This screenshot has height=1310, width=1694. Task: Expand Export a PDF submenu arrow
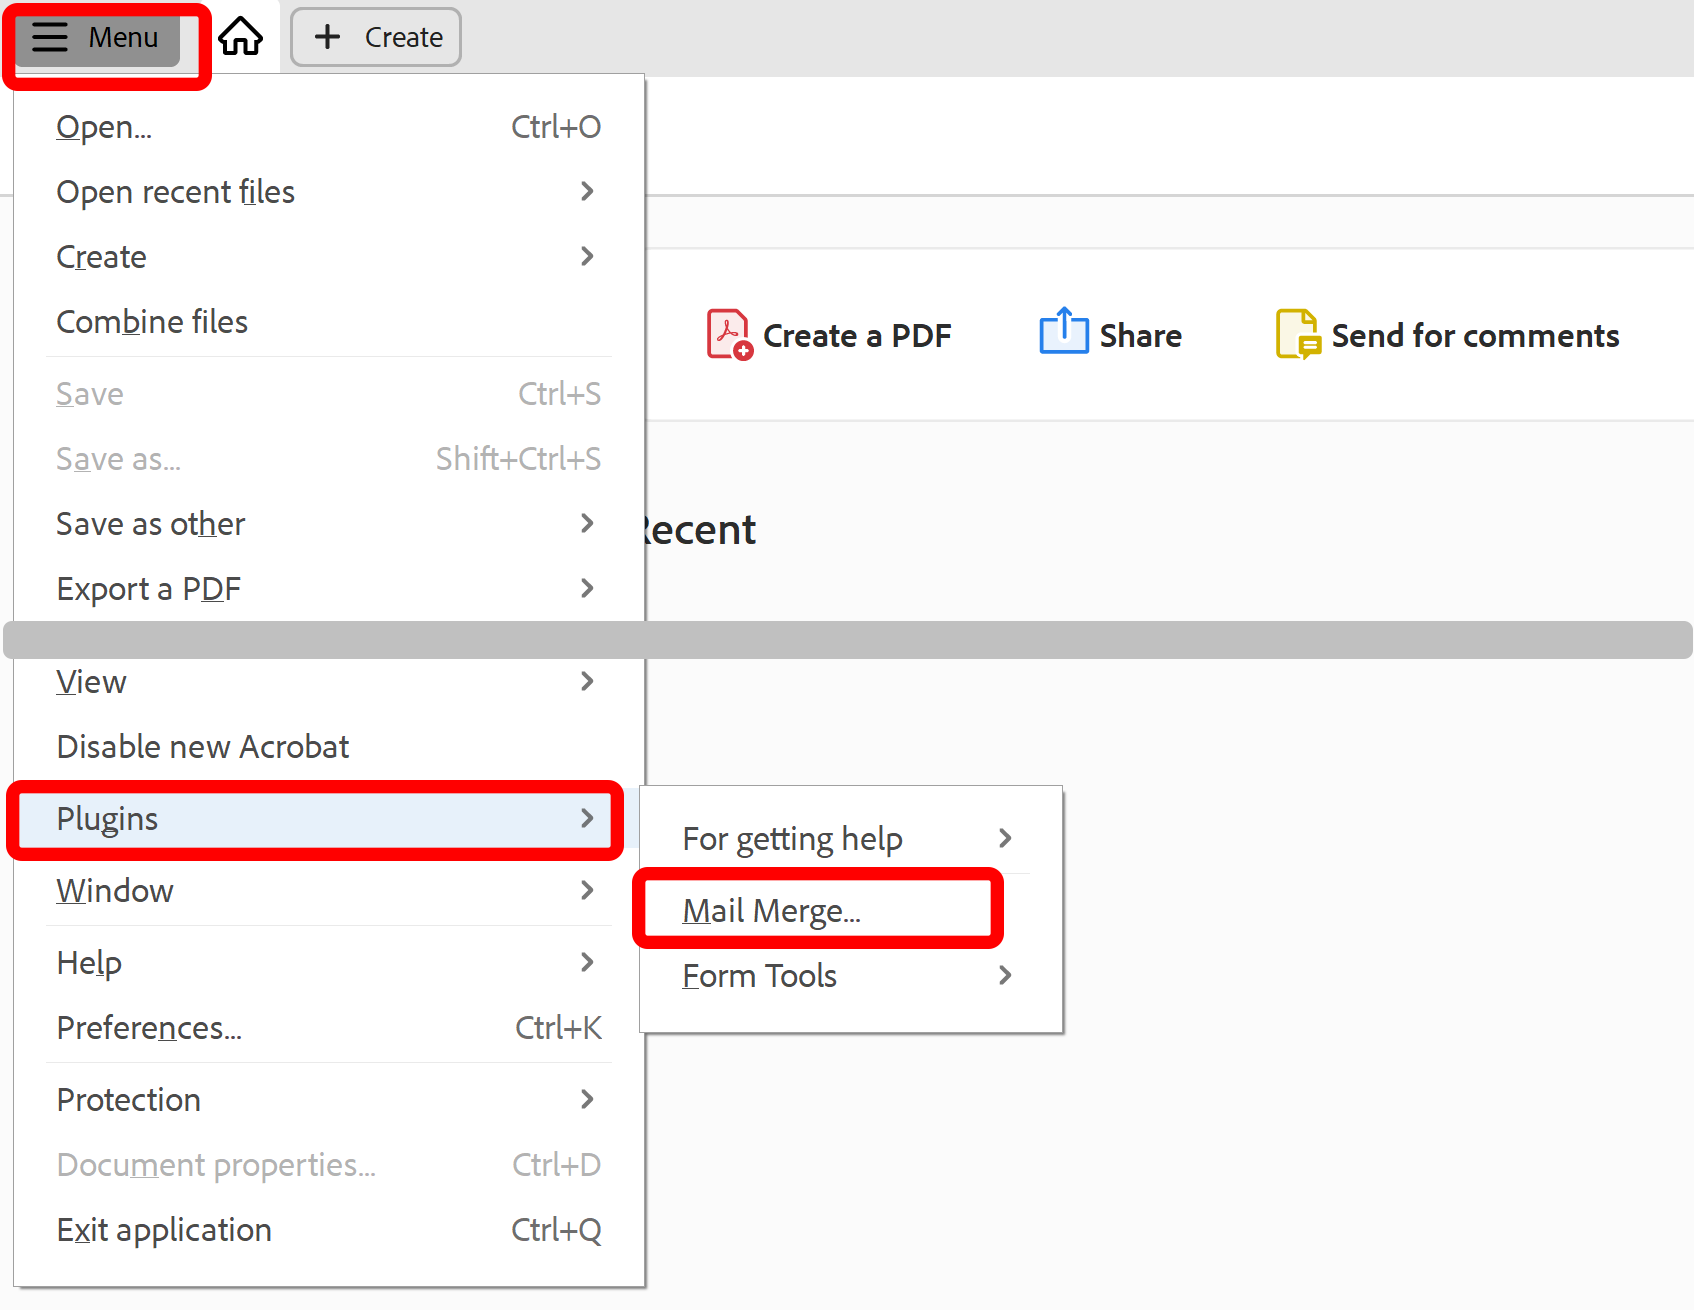[x=587, y=588]
